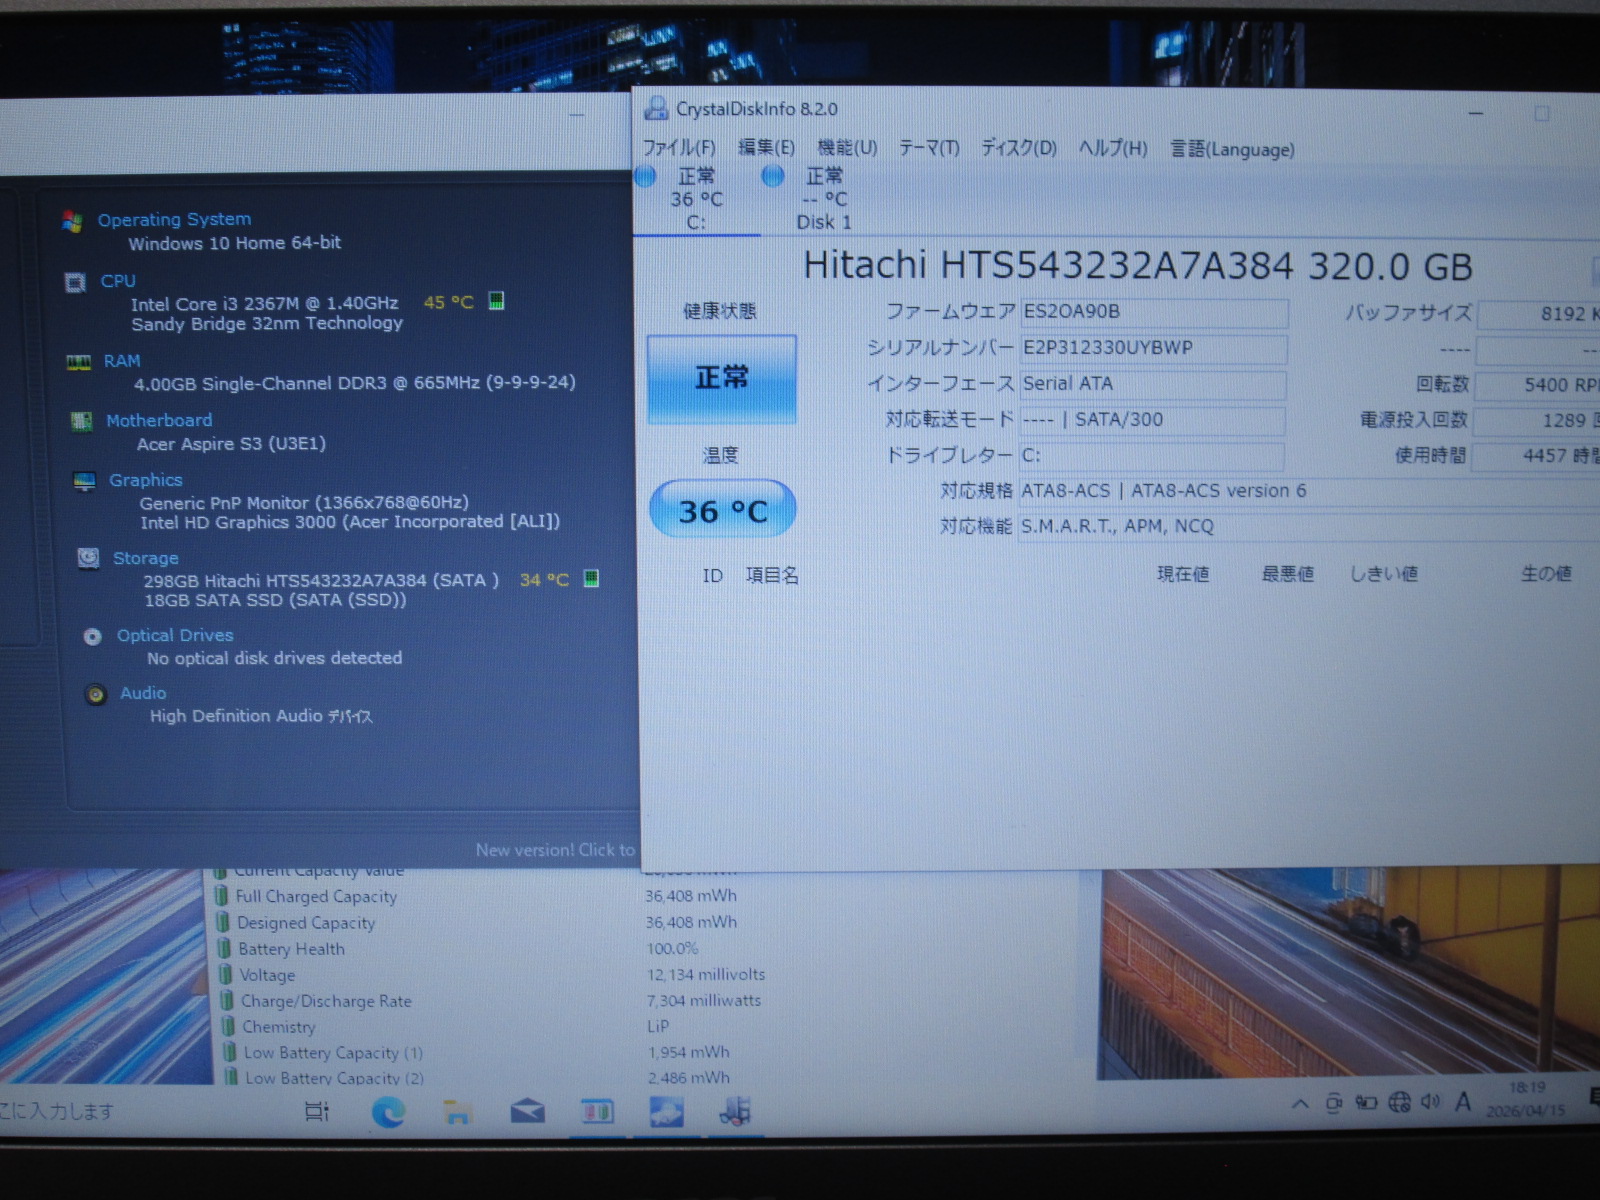Click the CPU chip icon in Speccy

click(75, 282)
